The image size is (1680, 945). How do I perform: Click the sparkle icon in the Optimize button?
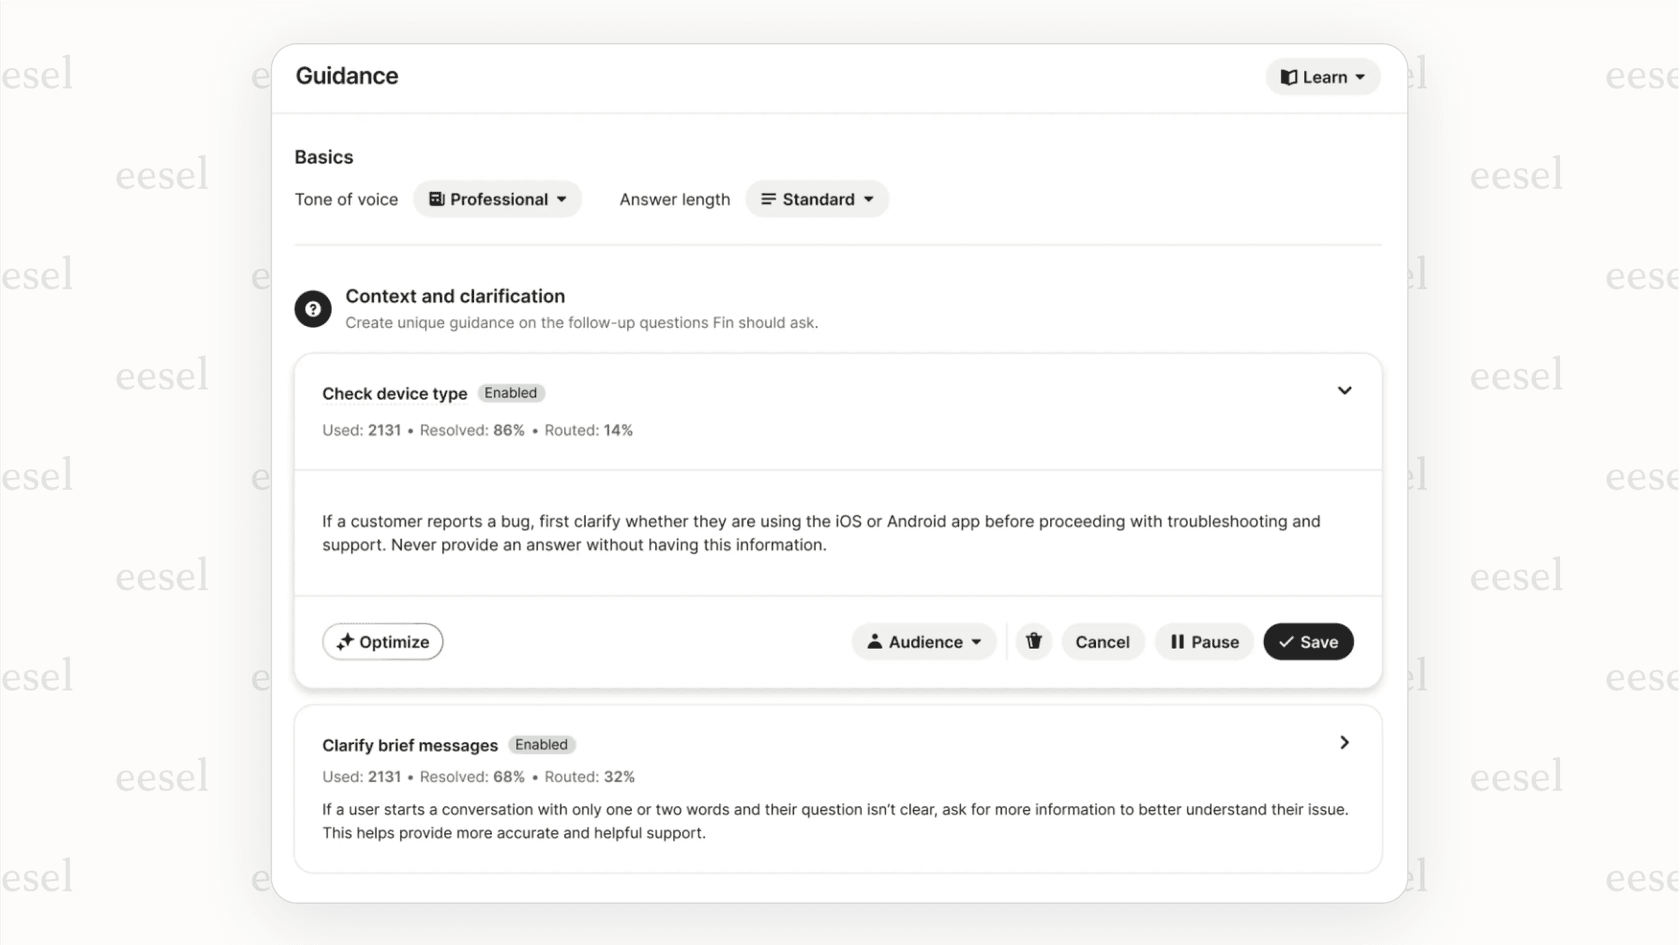coord(346,641)
